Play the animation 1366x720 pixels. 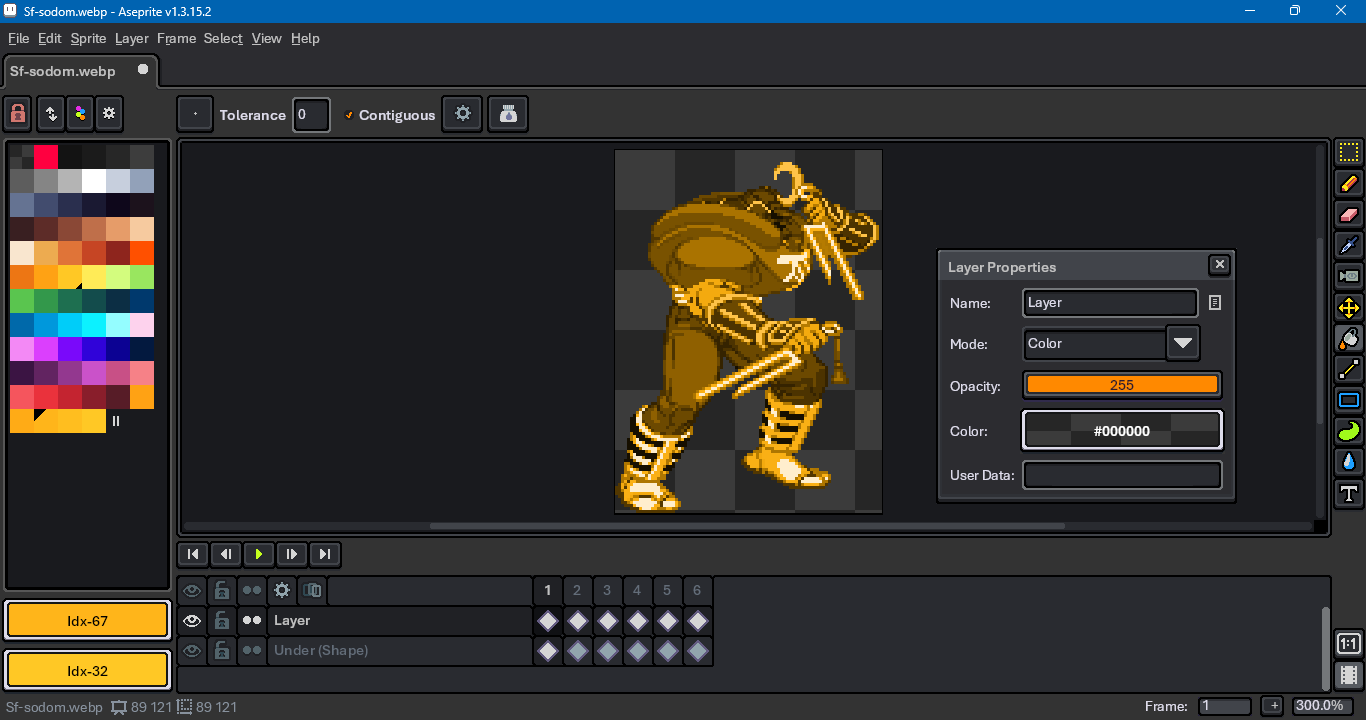(x=258, y=554)
